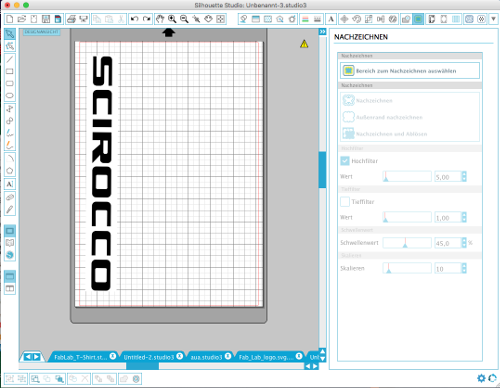Click the vertical canvas scrollbar thumb
Image resolution: width=500 pixels, height=388 pixels.
tap(322, 170)
